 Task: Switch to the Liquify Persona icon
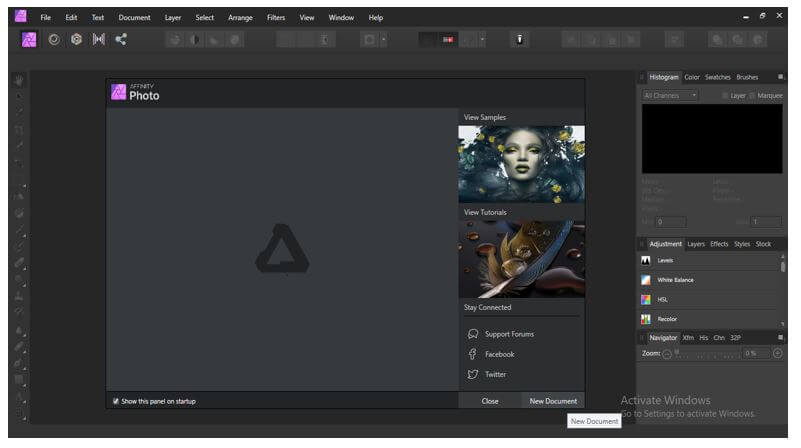[54, 39]
